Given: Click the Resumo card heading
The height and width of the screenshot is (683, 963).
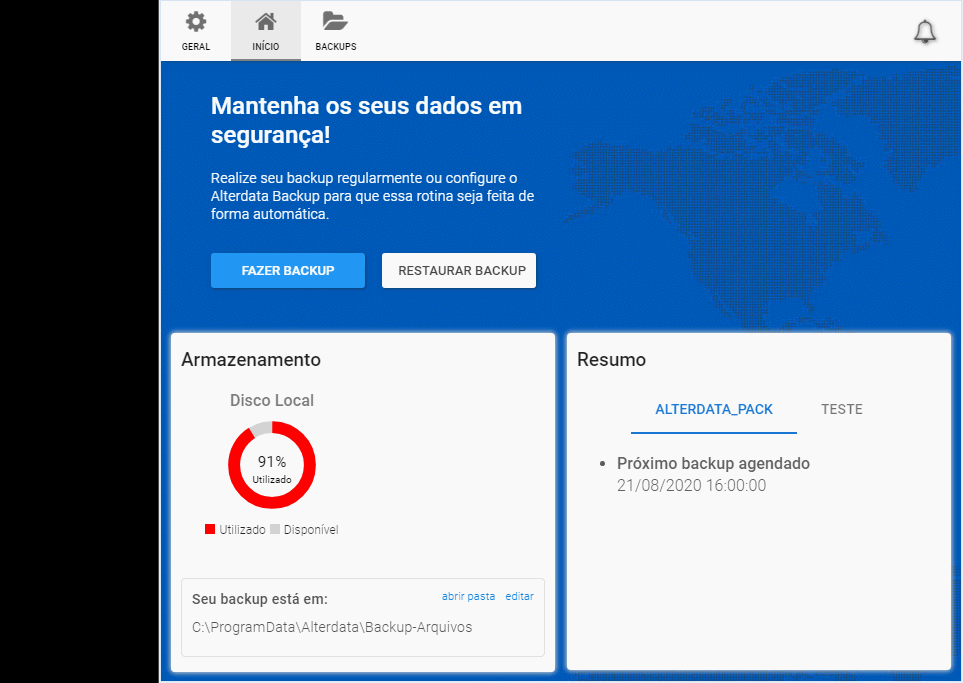Looking at the screenshot, I should click(612, 359).
